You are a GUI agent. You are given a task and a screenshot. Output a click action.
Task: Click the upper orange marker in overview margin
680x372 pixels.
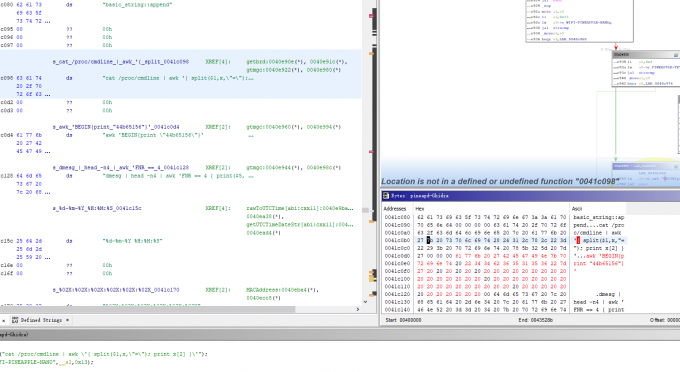pyautogui.click(x=371, y=54)
